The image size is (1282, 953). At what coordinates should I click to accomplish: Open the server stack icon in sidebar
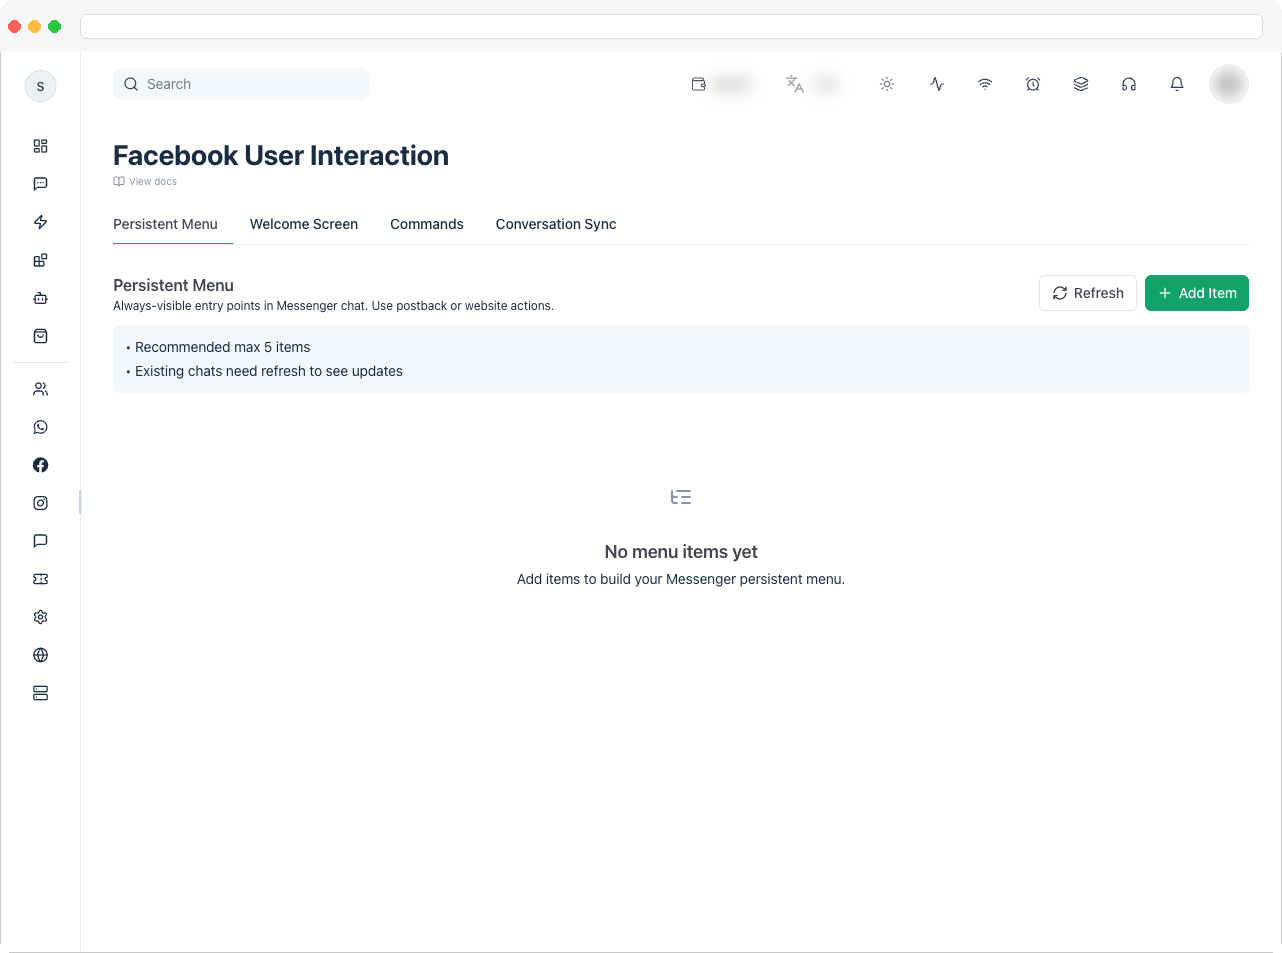(40, 693)
